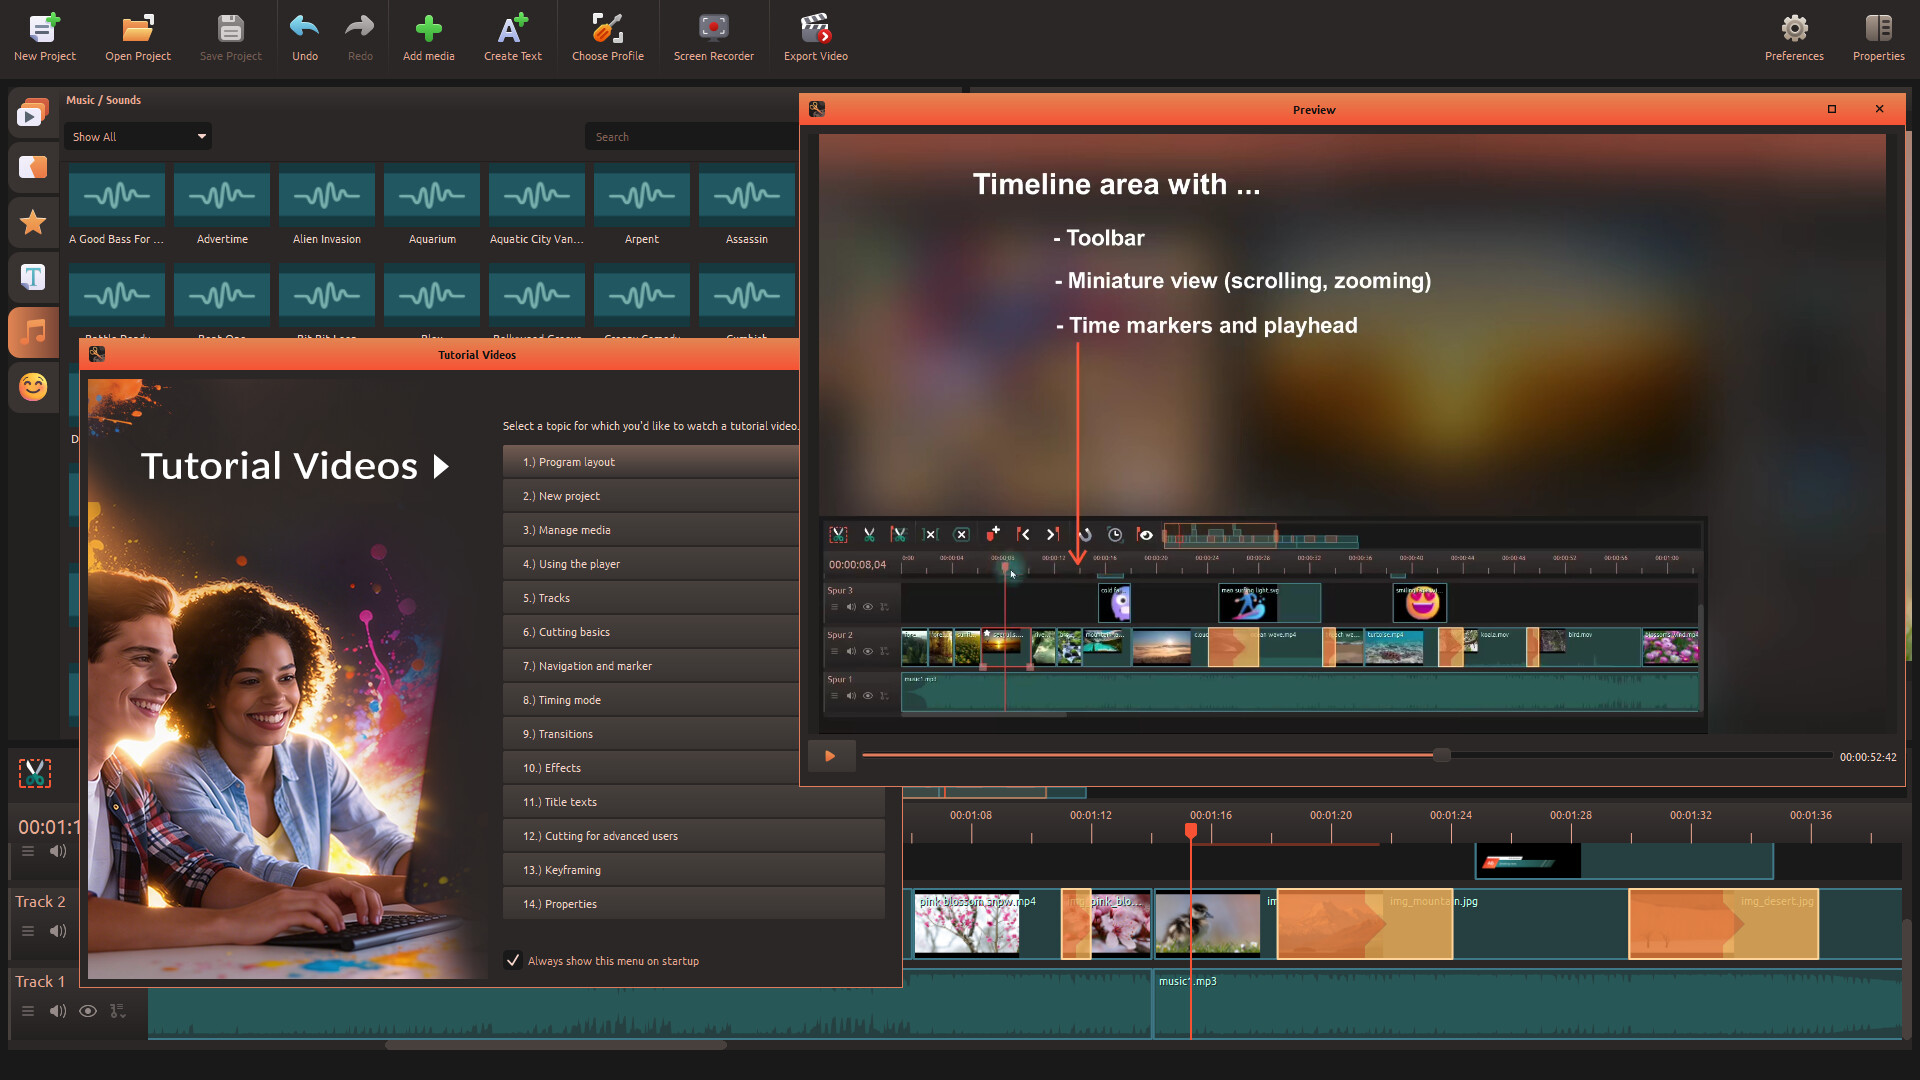This screenshot has height=1080, width=1920.
Task: Click the Preview playback progress slider handle
Action: (1441, 756)
